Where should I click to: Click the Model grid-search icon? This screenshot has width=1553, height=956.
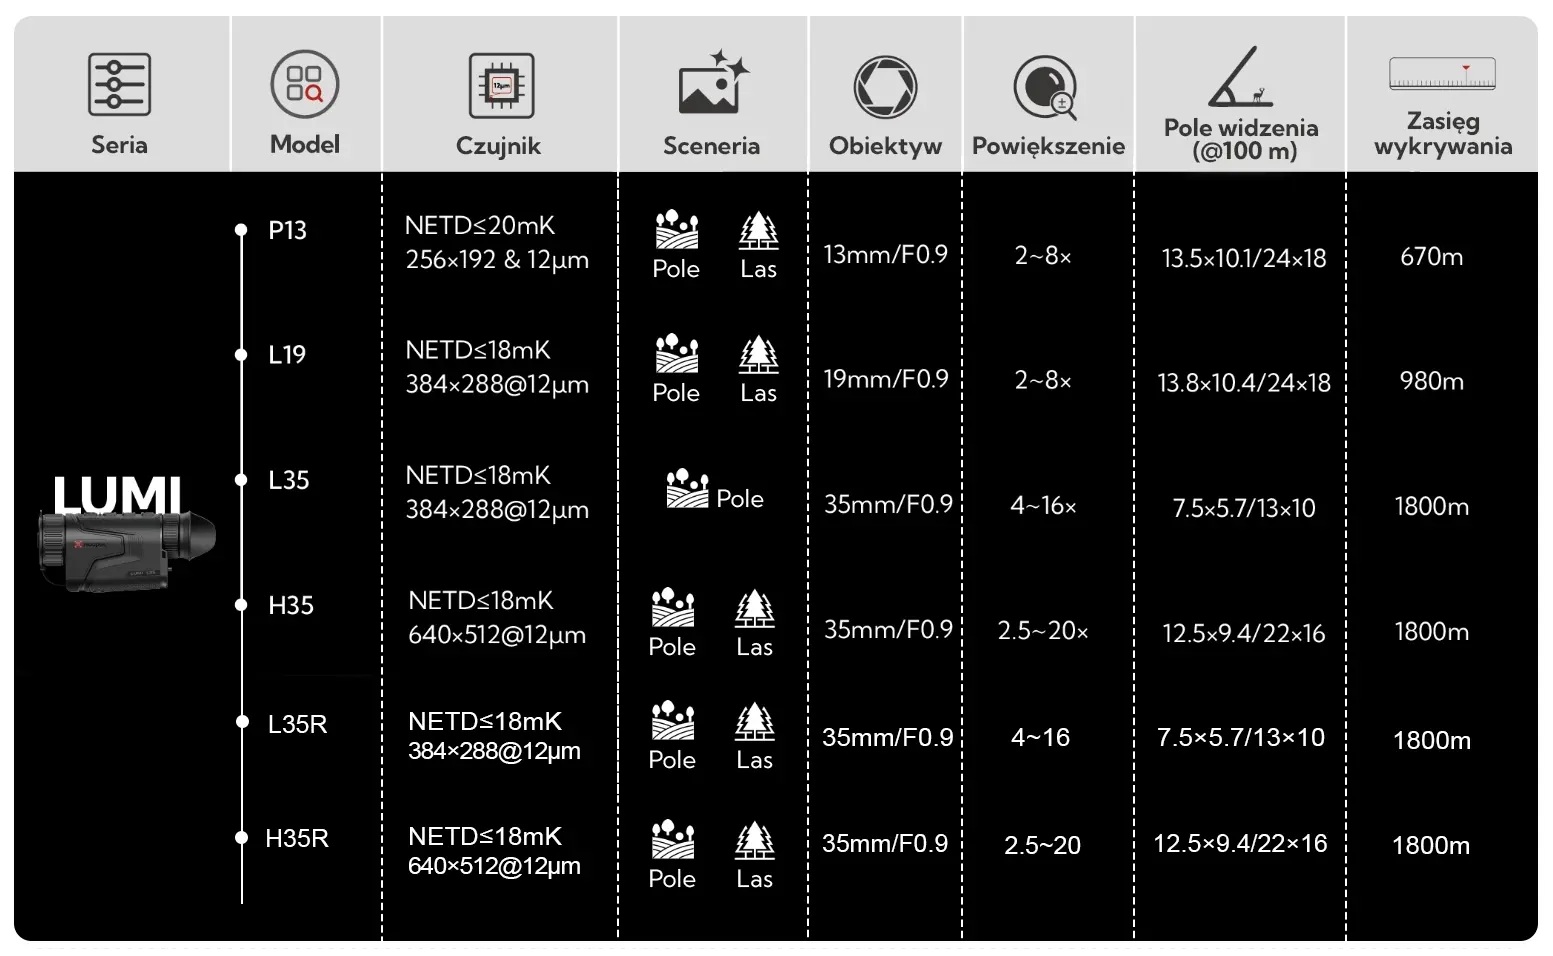click(x=305, y=85)
